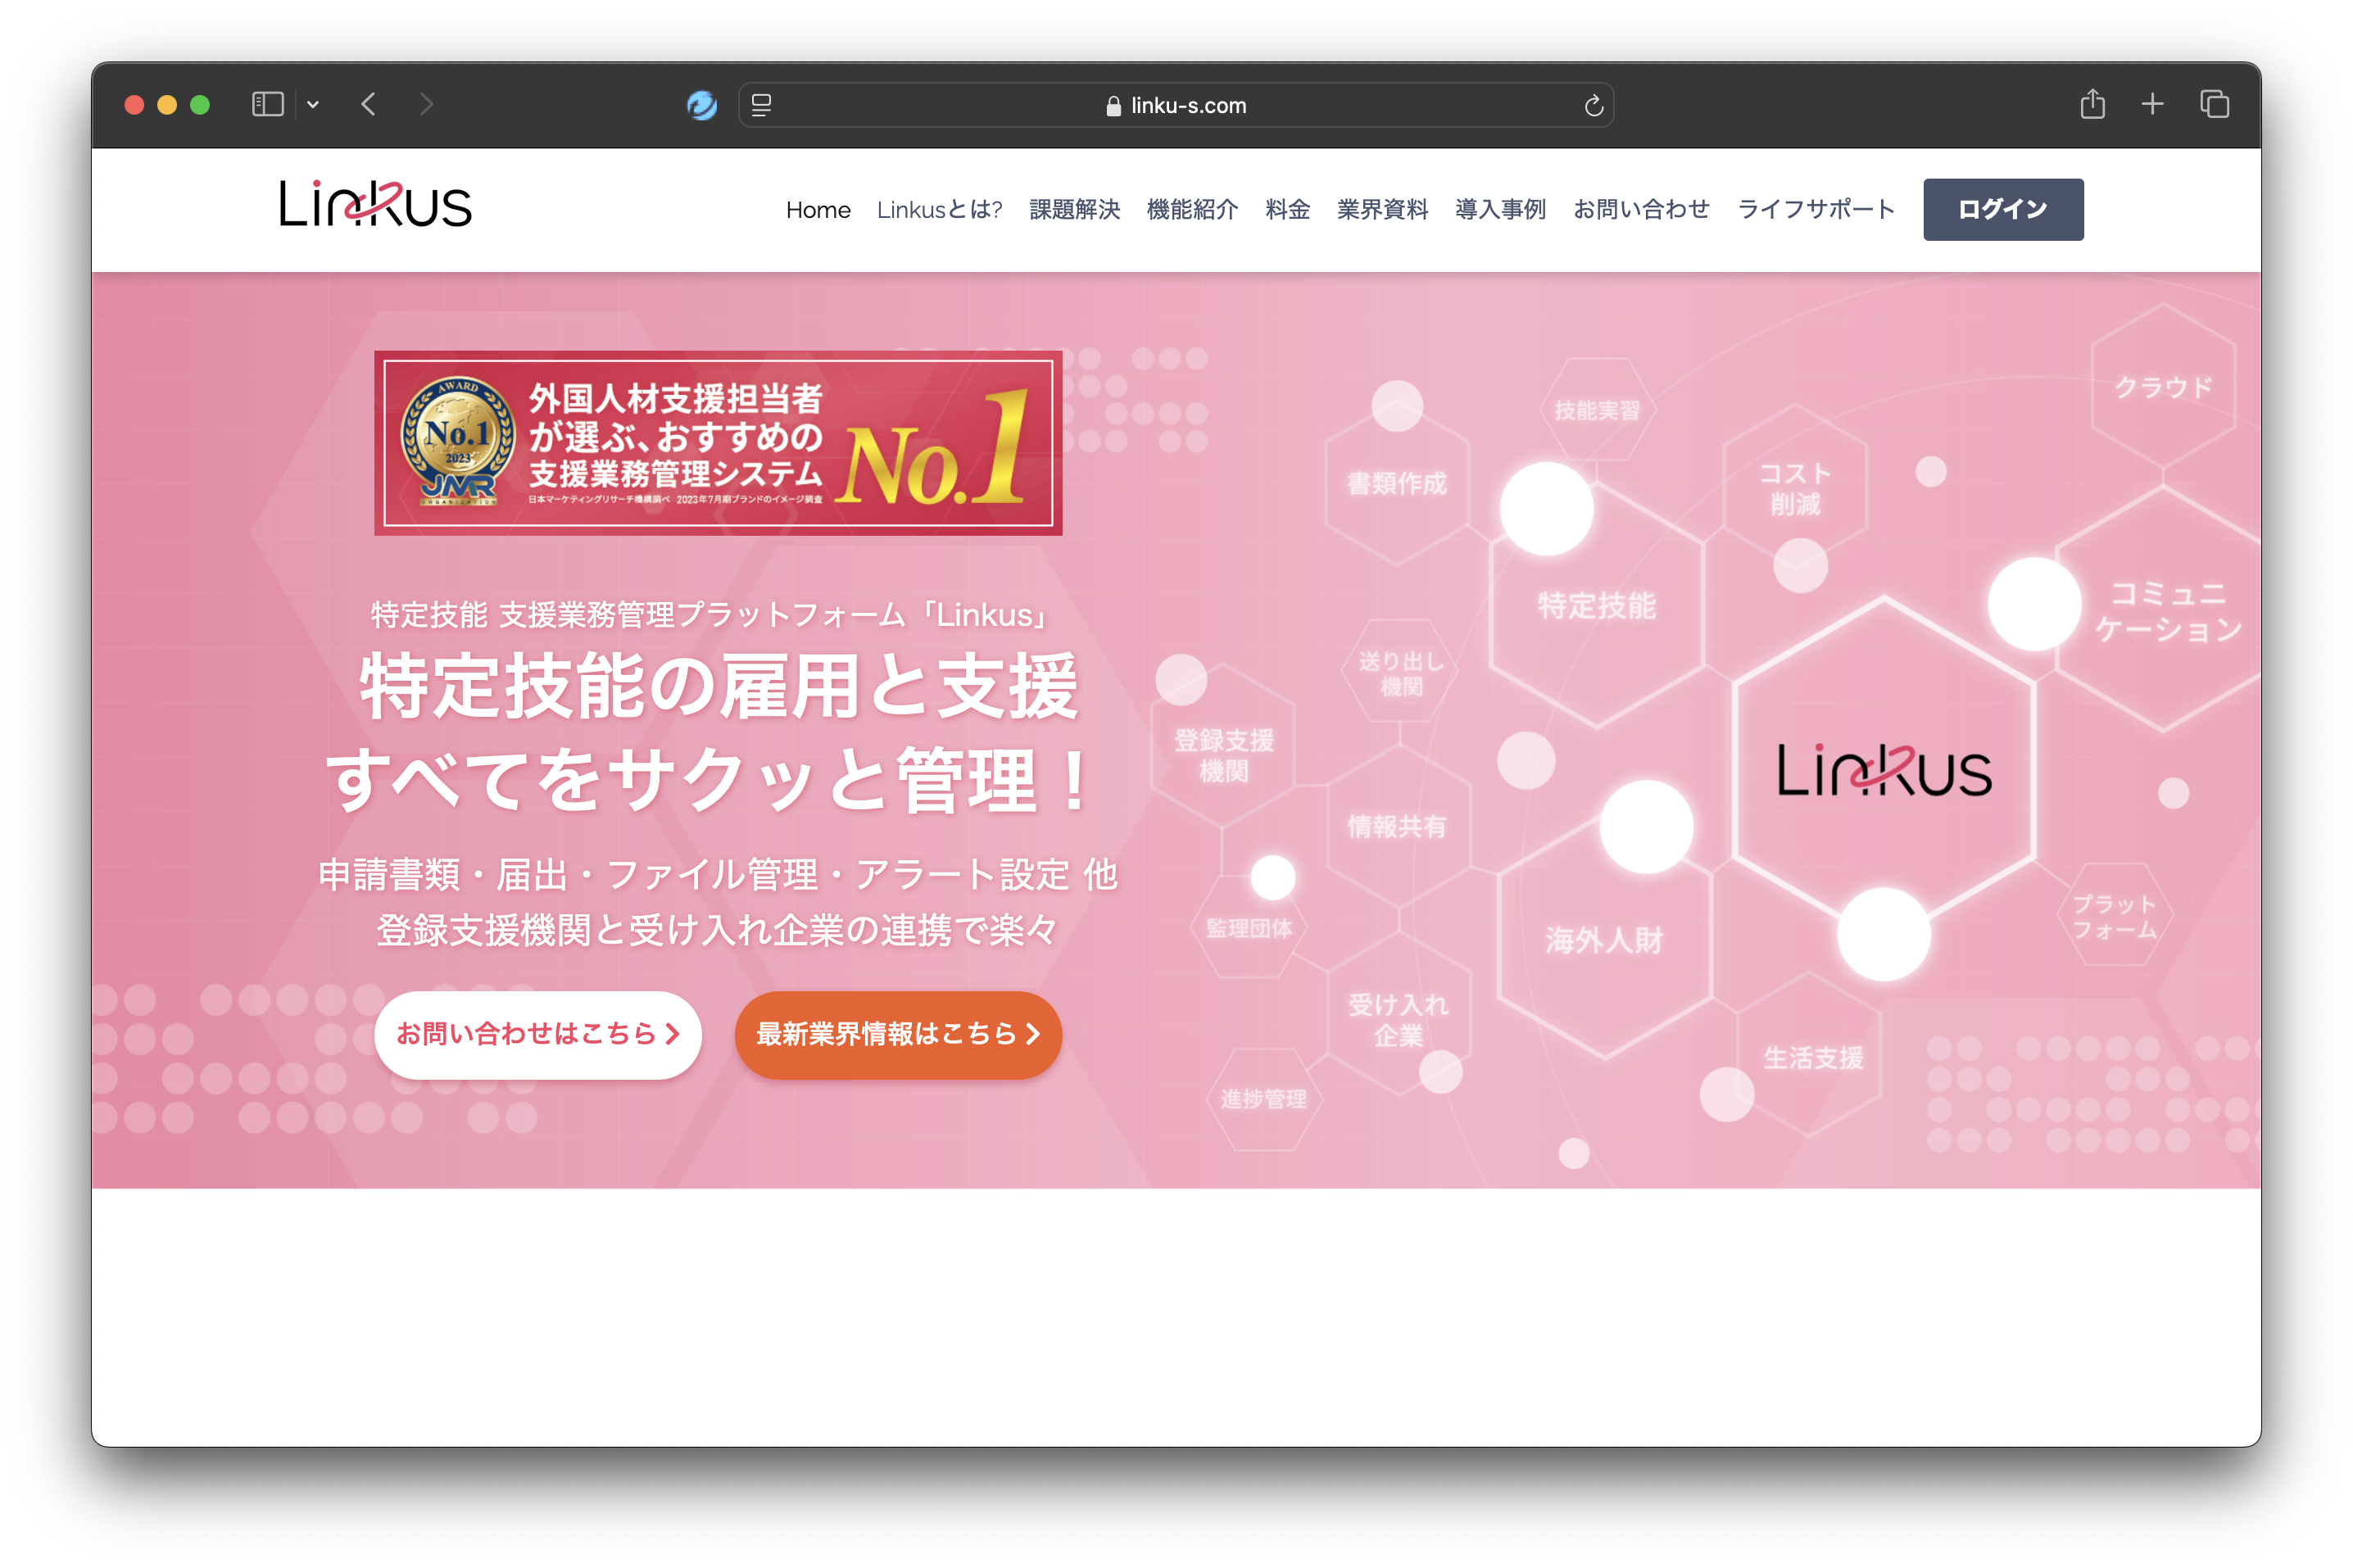Open the page reader icon in address bar
The image size is (2353, 1568).
[761, 105]
